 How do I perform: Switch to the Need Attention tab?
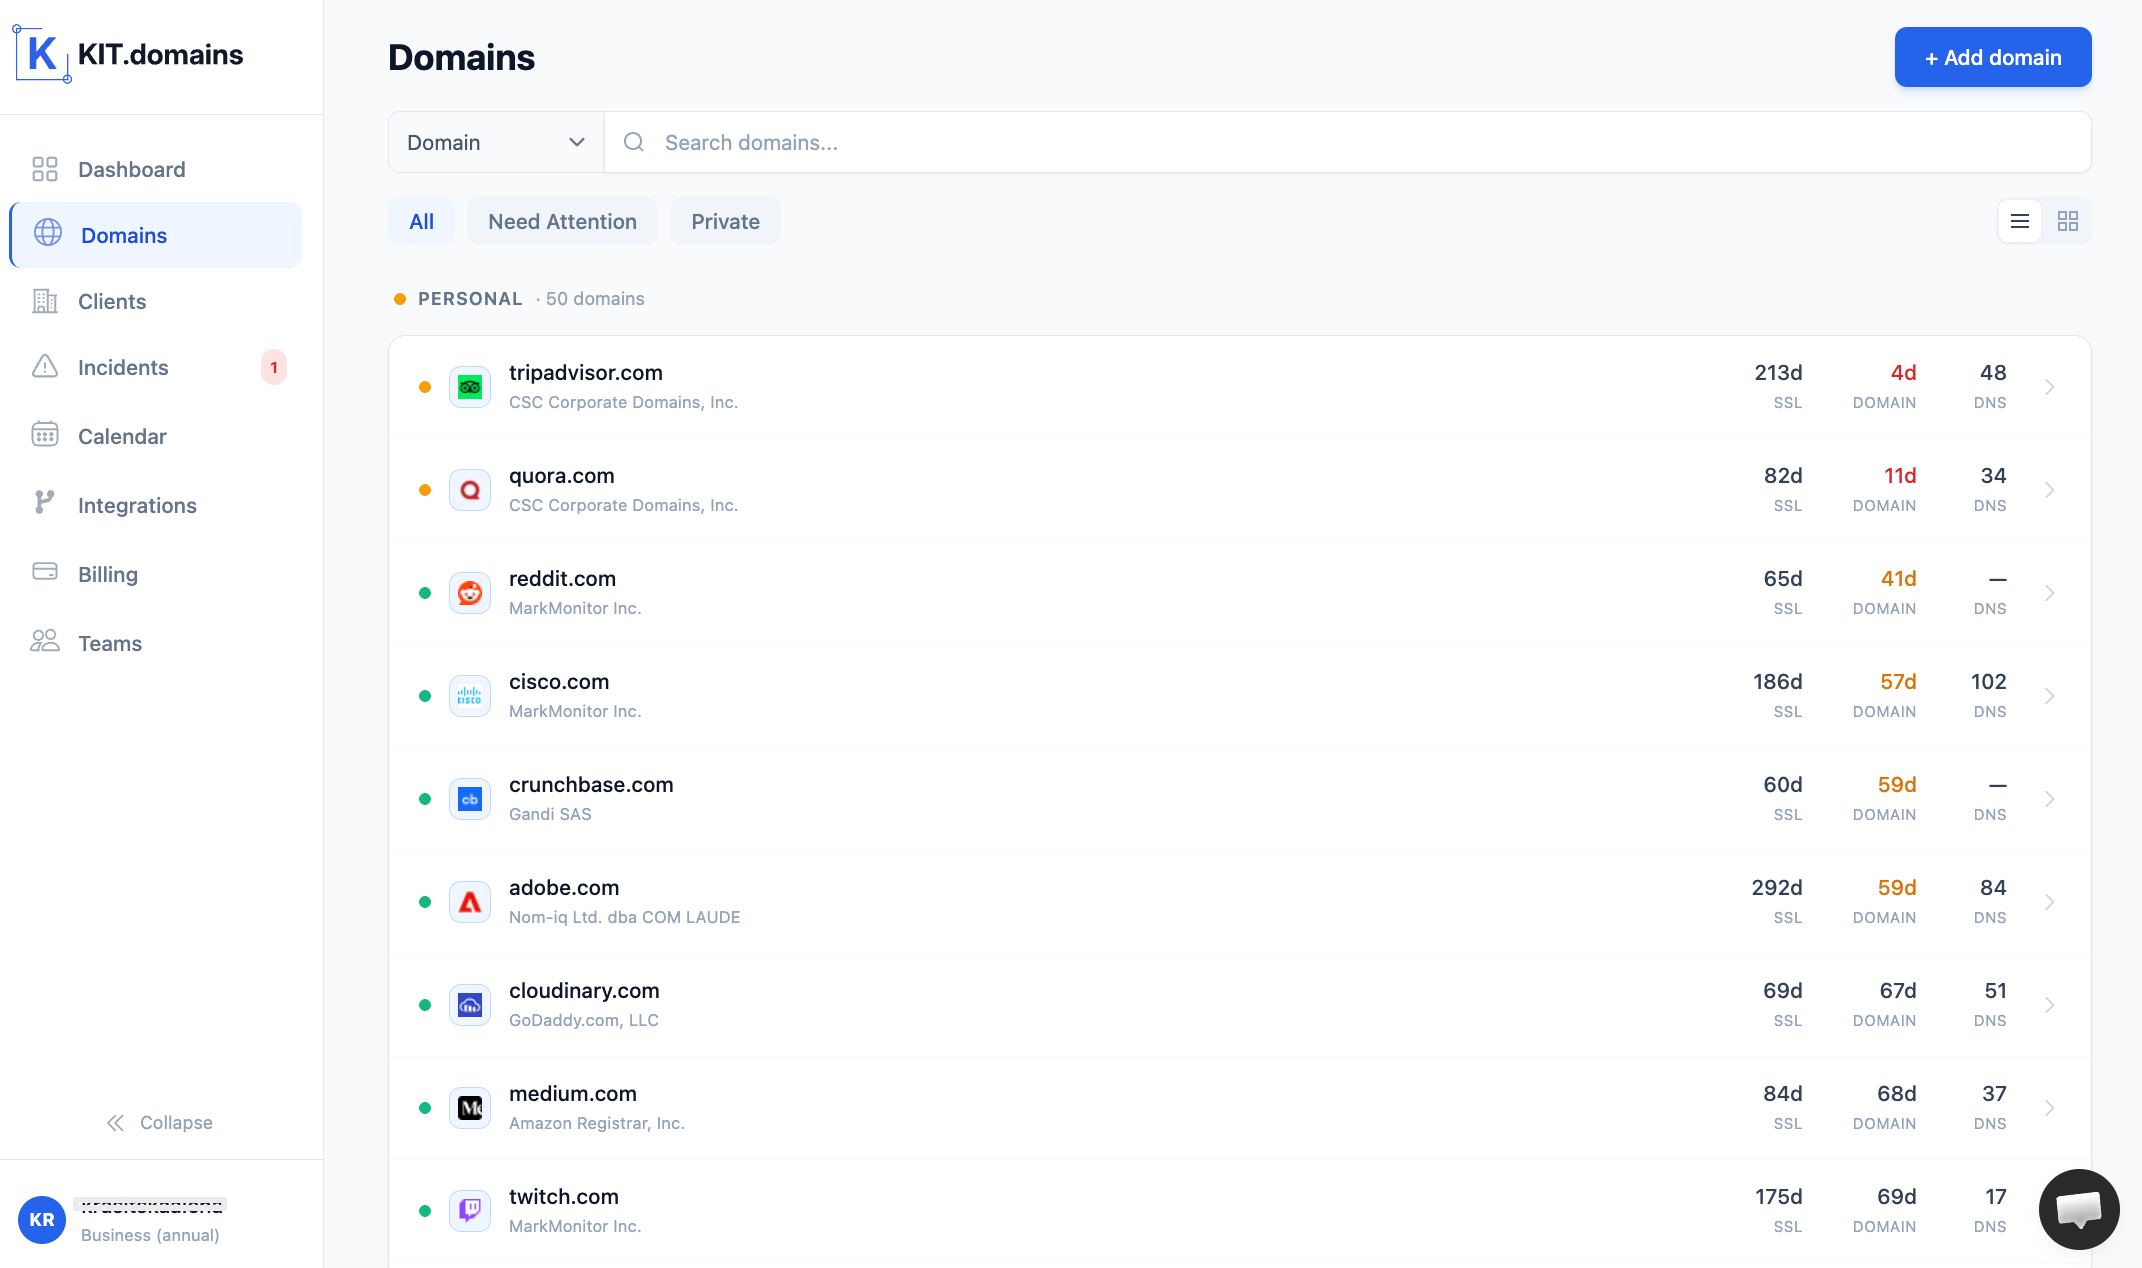(562, 221)
